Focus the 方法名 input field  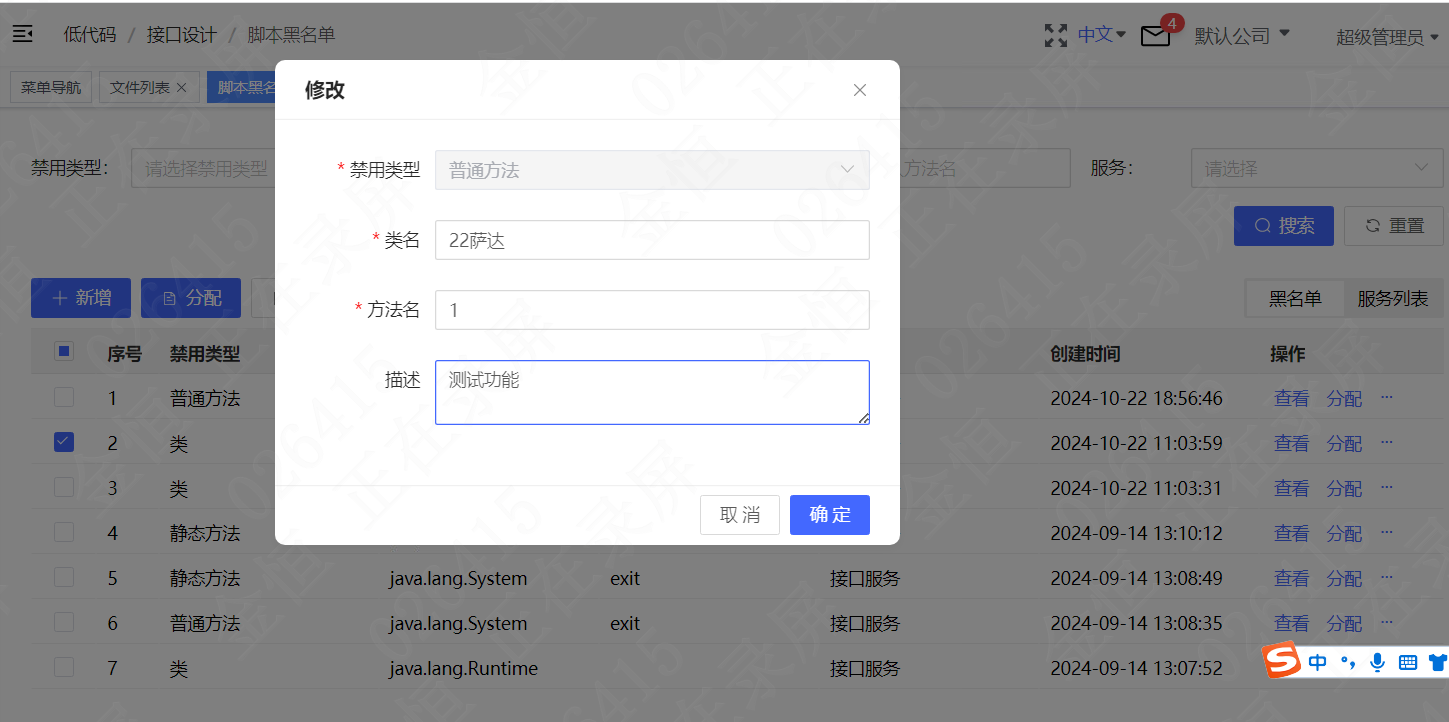point(652,310)
